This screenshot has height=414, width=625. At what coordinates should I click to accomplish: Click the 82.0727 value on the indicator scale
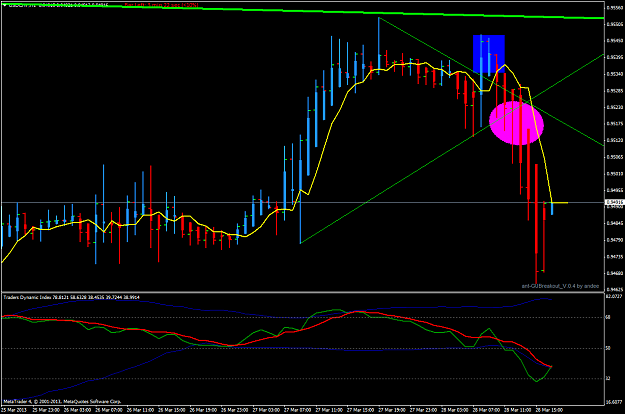click(615, 297)
